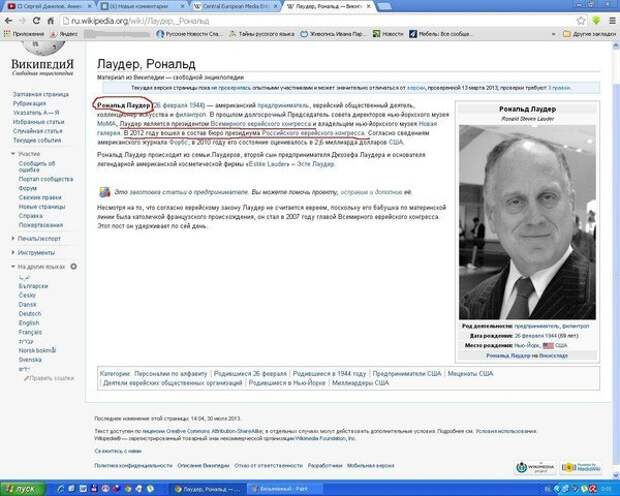Open a new browser tab

click(x=384, y=6)
